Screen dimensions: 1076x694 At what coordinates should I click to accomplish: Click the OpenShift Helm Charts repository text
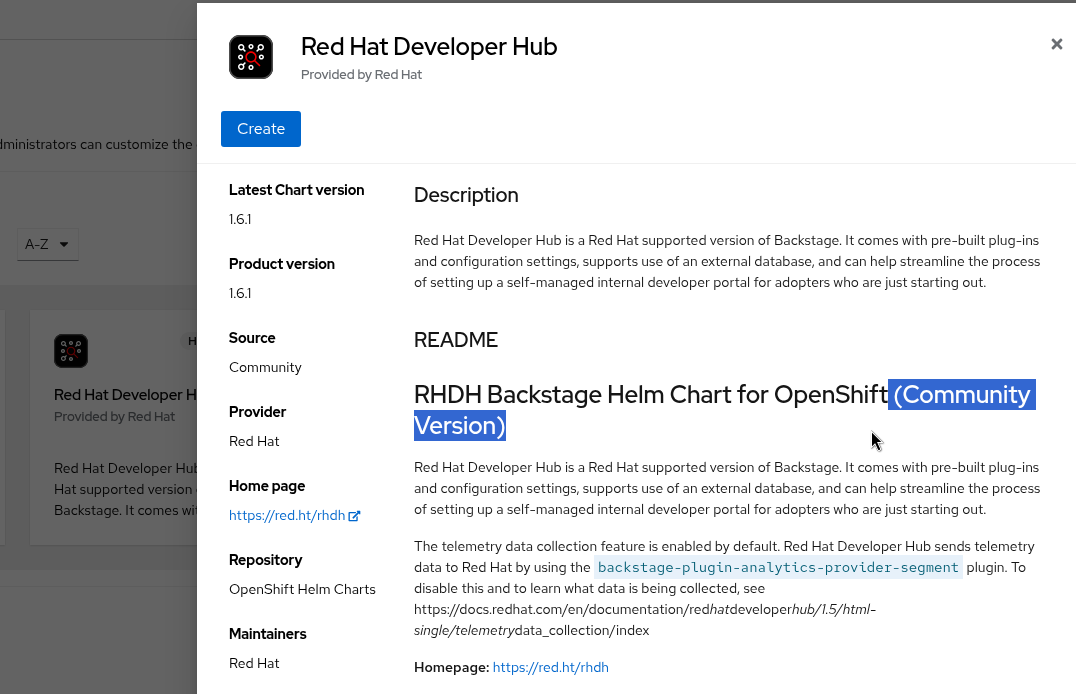tap(302, 590)
